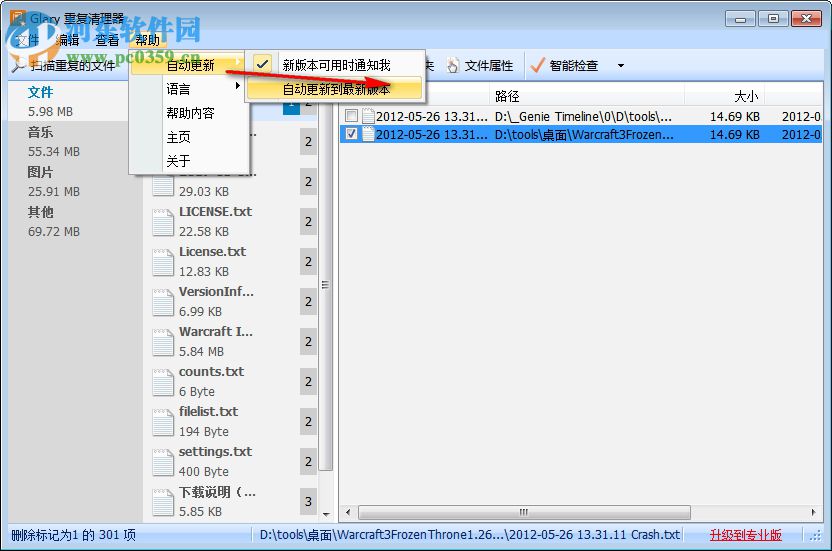Click the horizontal scrollbar thumb
Screen dimensions: 832x551
coord(524,512)
